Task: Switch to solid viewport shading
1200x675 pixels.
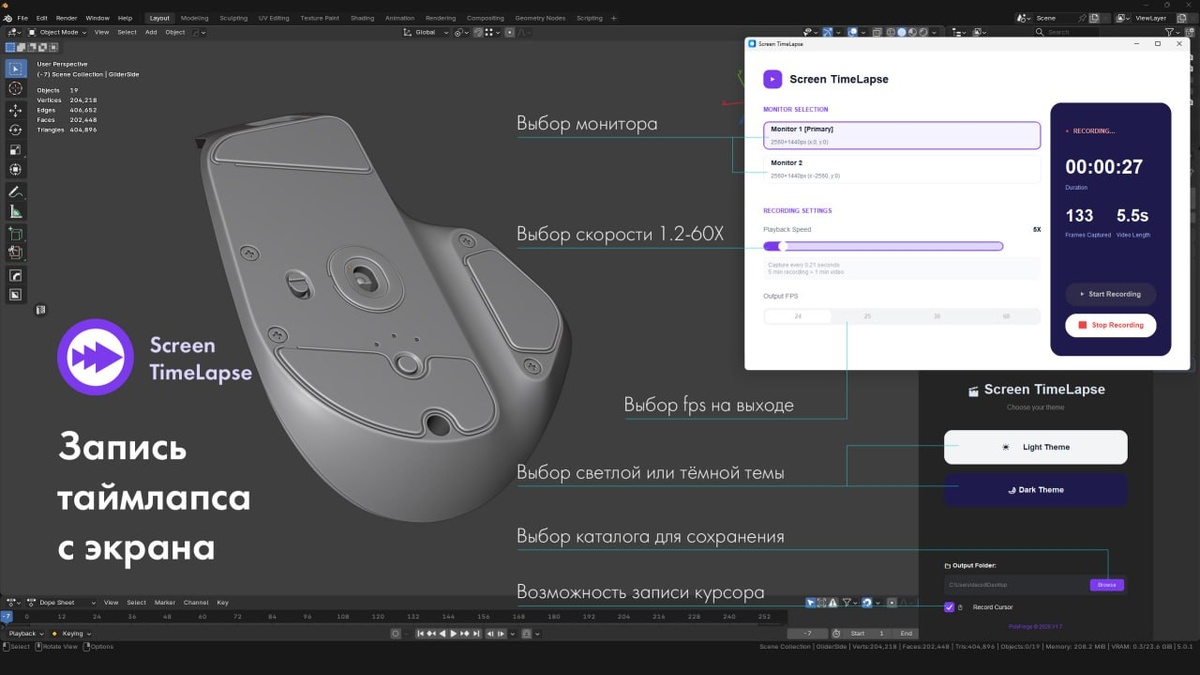Action: click(901, 32)
